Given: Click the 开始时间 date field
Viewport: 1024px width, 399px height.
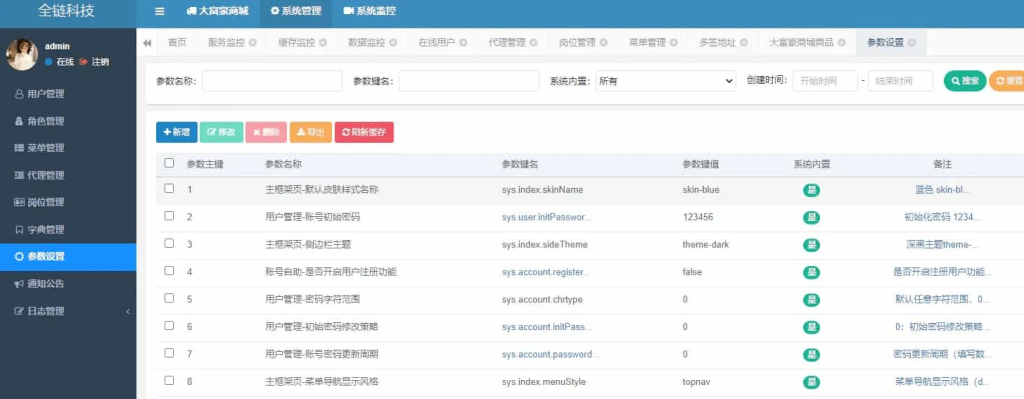Looking at the screenshot, I should tap(825, 81).
